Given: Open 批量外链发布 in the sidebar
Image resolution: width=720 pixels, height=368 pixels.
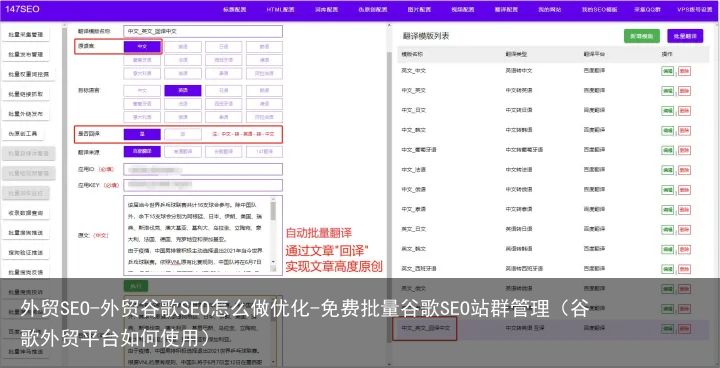Looking at the screenshot, I should 26,114.
